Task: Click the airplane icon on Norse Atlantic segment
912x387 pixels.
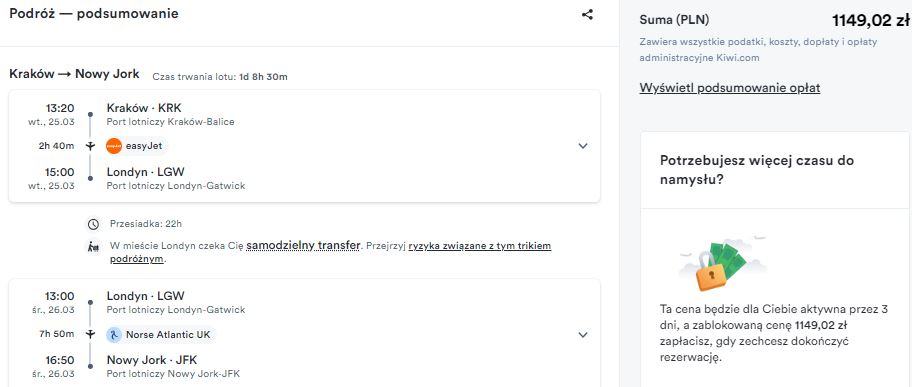Action: [x=90, y=335]
